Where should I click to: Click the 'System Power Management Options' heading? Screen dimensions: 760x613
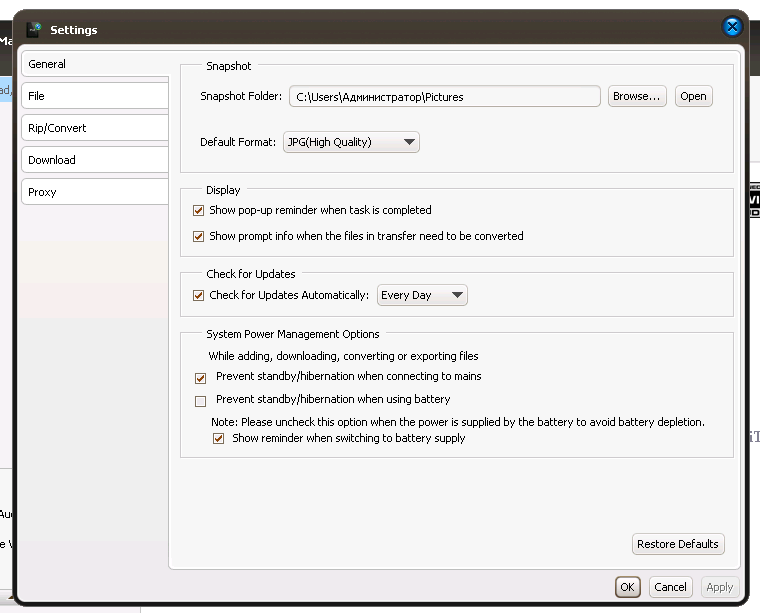(x=293, y=334)
